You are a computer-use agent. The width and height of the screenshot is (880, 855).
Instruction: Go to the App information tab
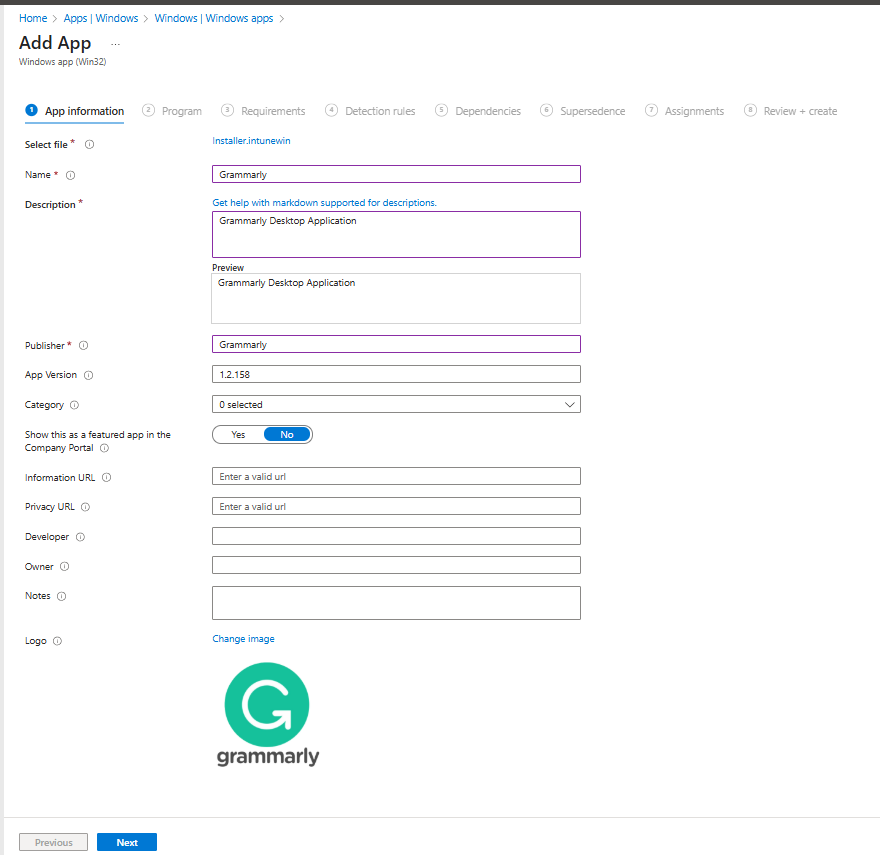(75, 111)
